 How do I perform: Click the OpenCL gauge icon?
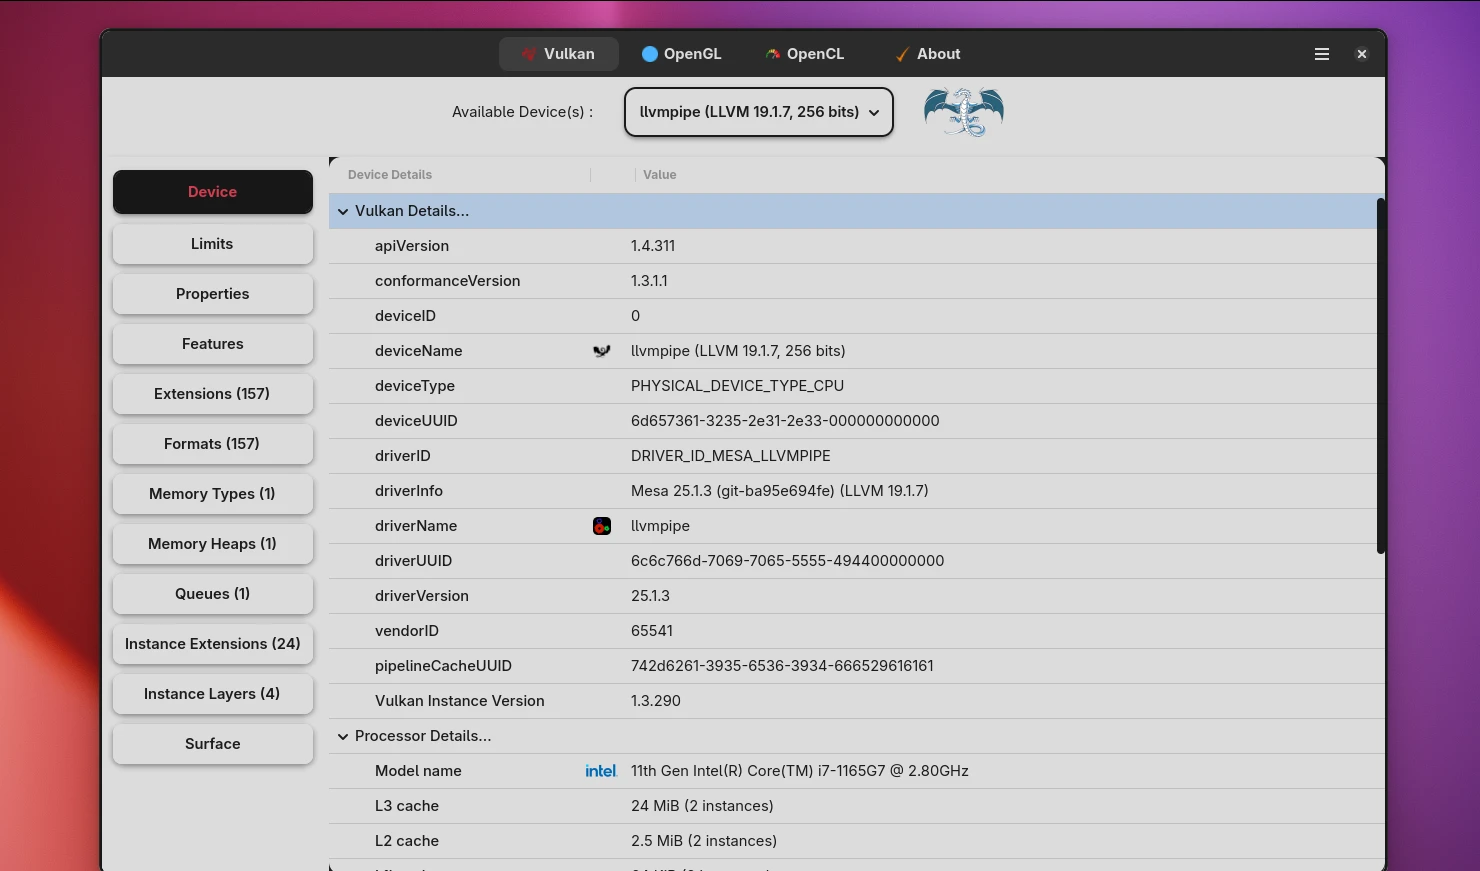(x=772, y=53)
